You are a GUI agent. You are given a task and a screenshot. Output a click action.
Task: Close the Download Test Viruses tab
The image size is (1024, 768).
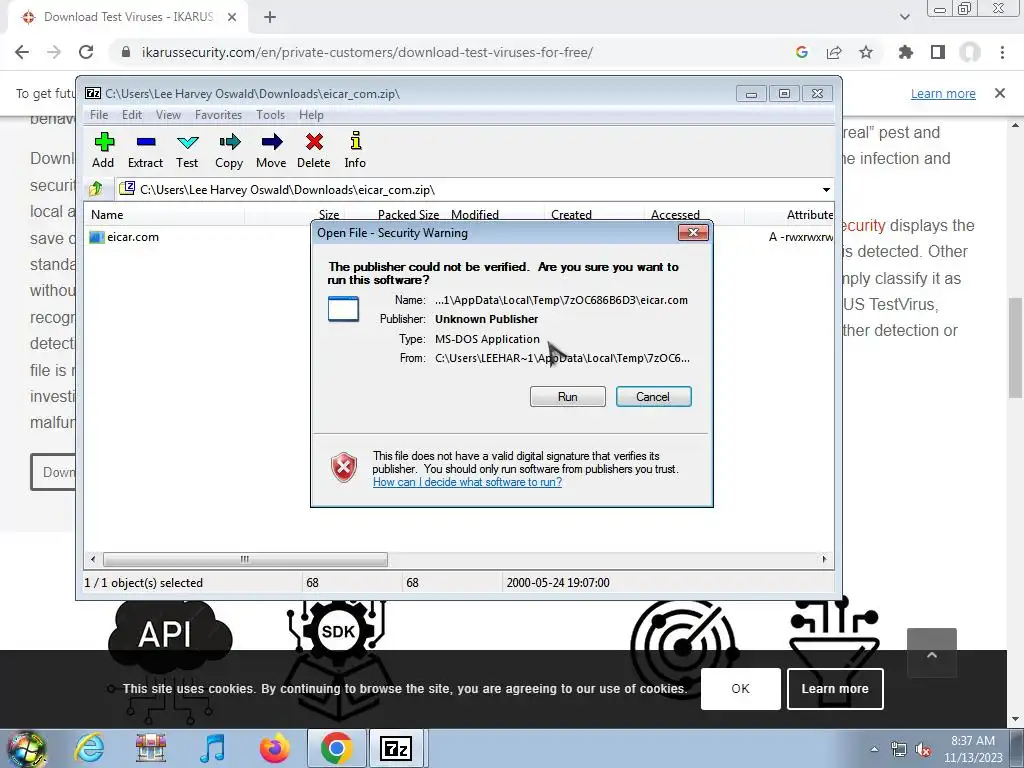tap(232, 18)
